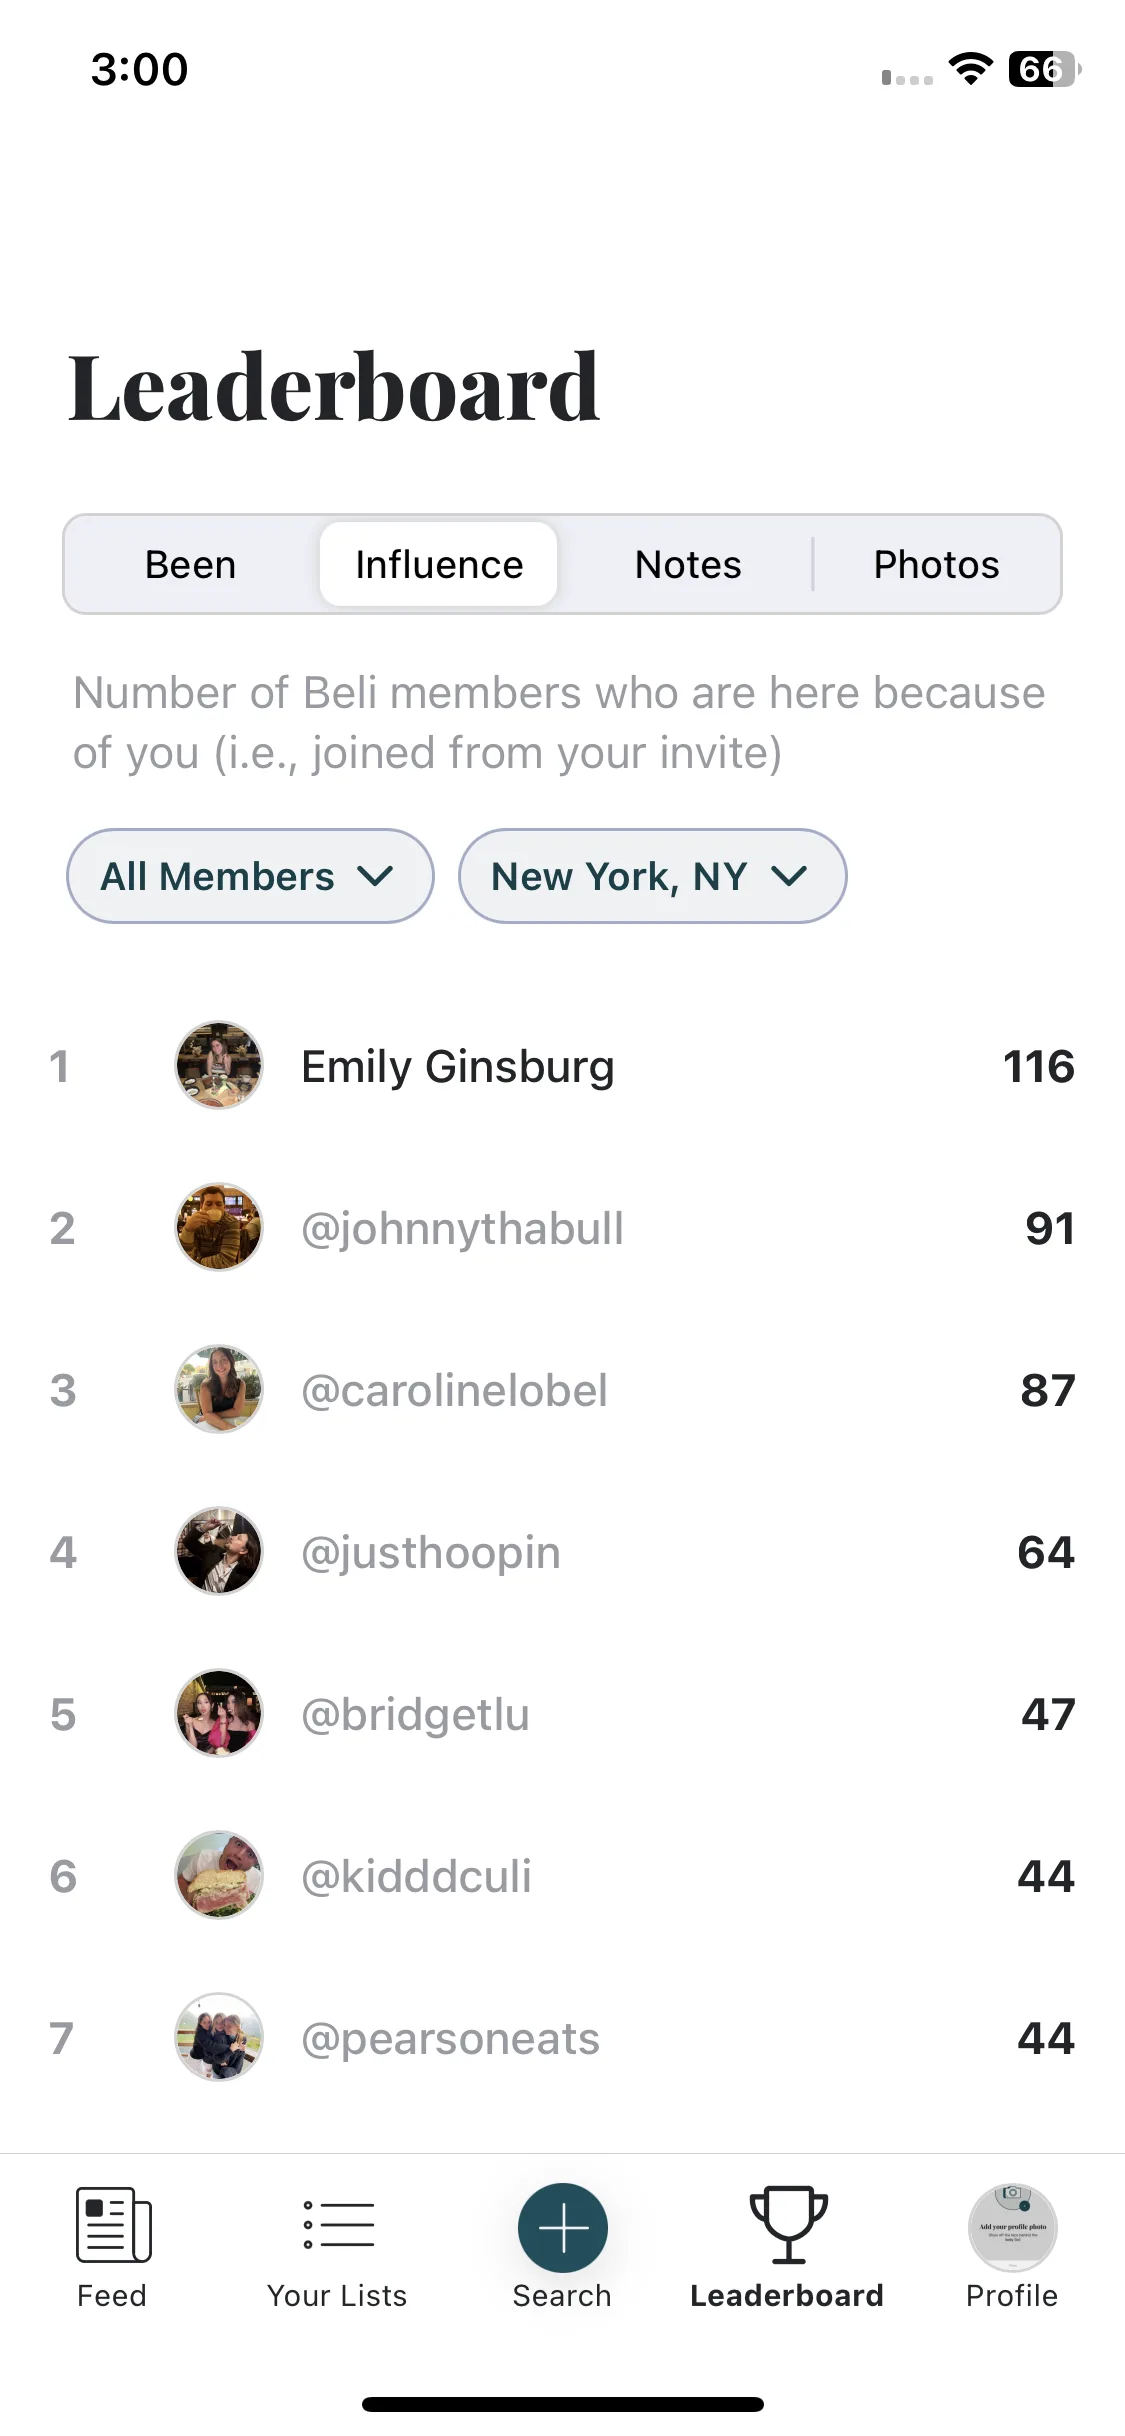Tap the Wi-Fi status icon

(970, 68)
